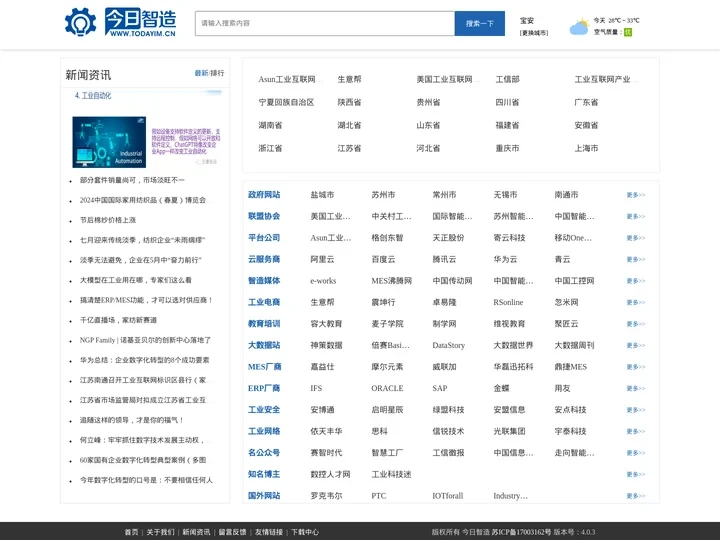Open 留言反馈 in footer
The height and width of the screenshot is (540, 720).
tap(232, 532)
